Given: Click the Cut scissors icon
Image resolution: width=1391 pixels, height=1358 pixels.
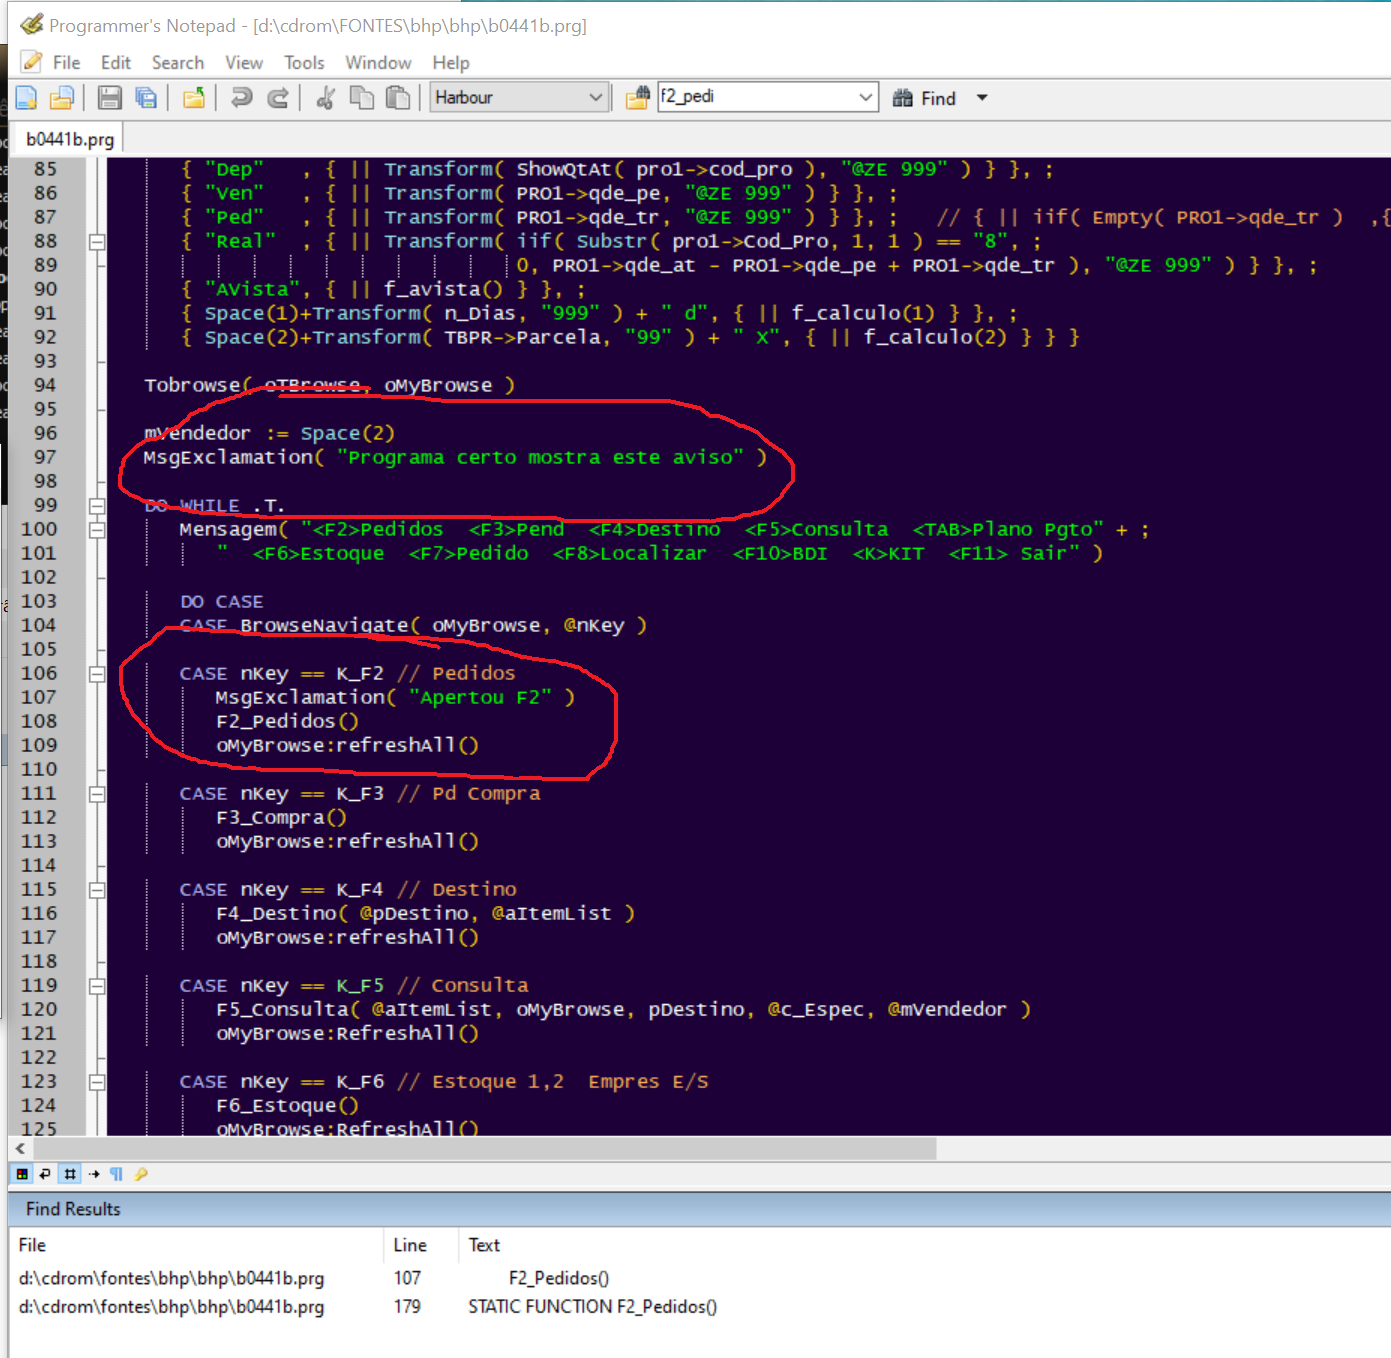Looking at the screenshot, I should click(325, 98).
